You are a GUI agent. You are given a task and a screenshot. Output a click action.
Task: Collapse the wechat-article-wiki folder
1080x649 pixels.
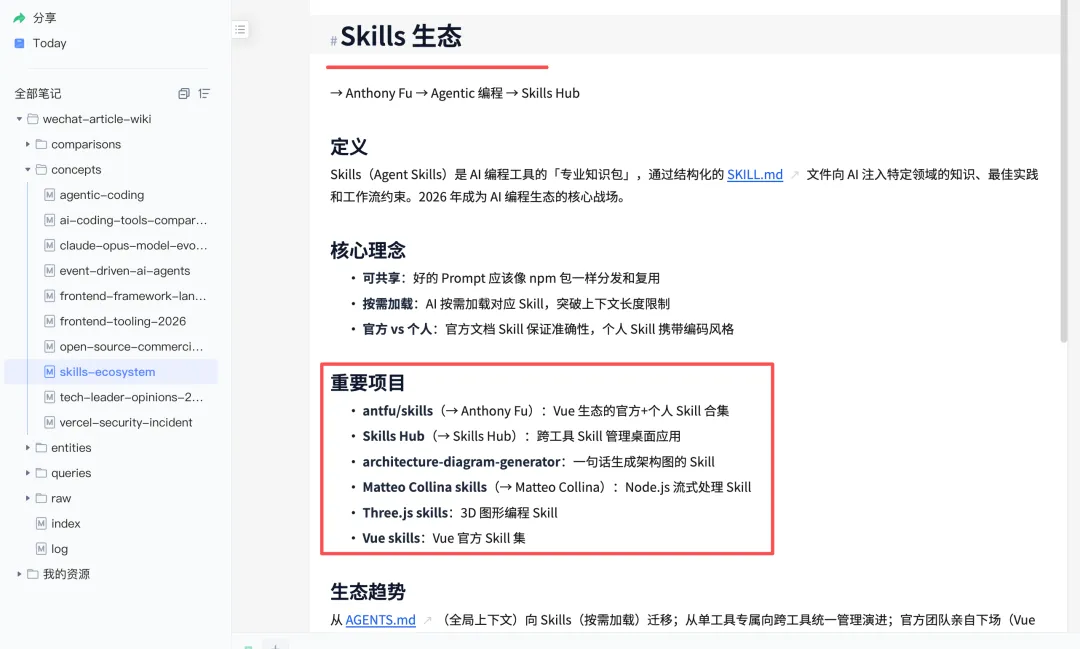pyautogui.click(x=17, y=118)
